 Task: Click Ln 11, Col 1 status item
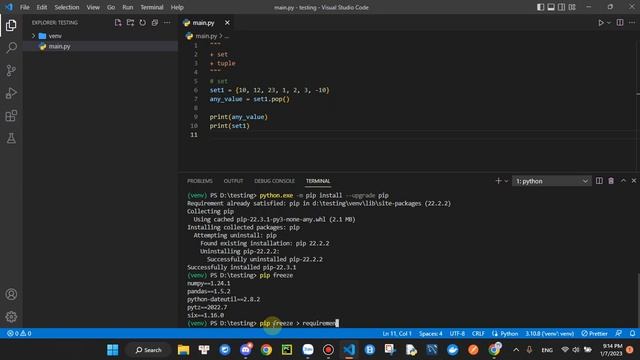coord(397,333)
